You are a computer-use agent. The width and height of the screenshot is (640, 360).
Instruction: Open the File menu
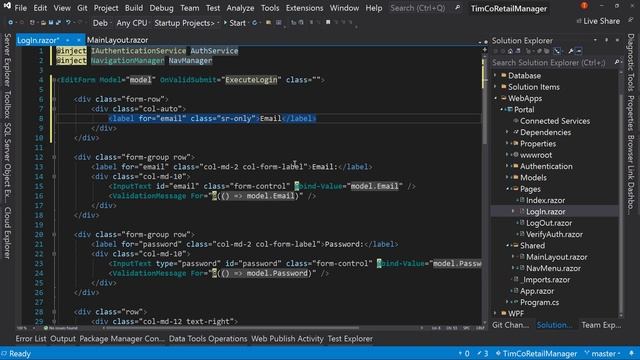click(20, 8)
